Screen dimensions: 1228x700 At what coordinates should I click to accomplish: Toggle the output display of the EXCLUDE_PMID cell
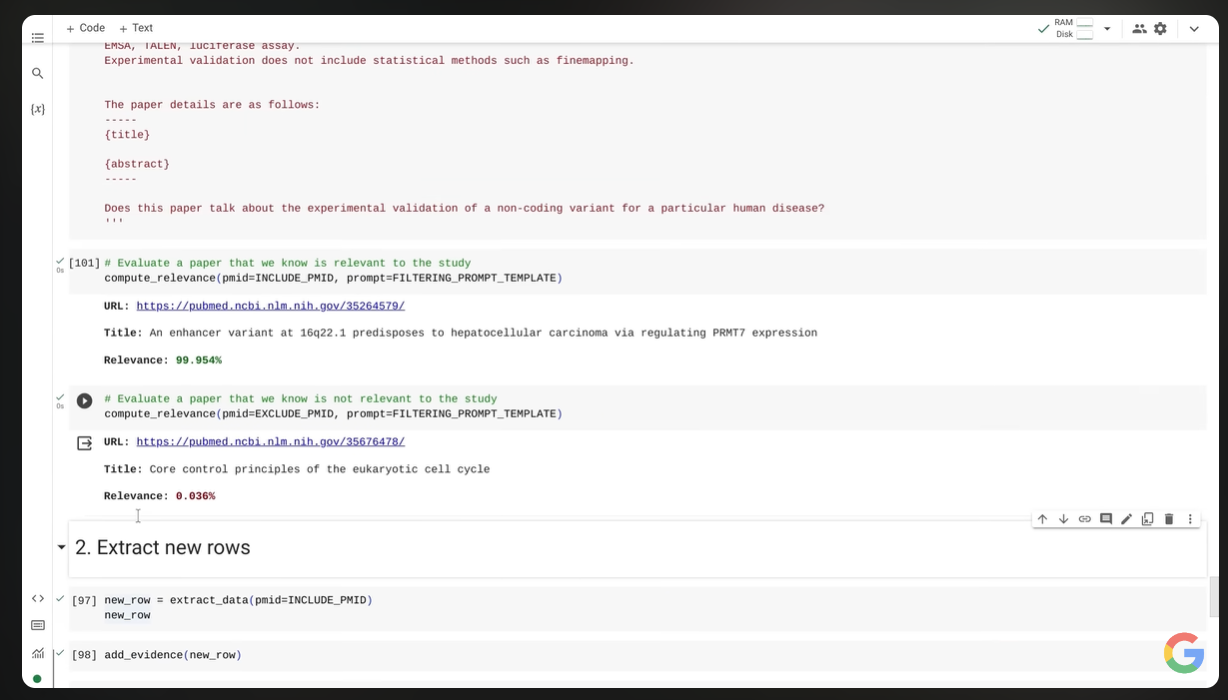pos(85,443)
